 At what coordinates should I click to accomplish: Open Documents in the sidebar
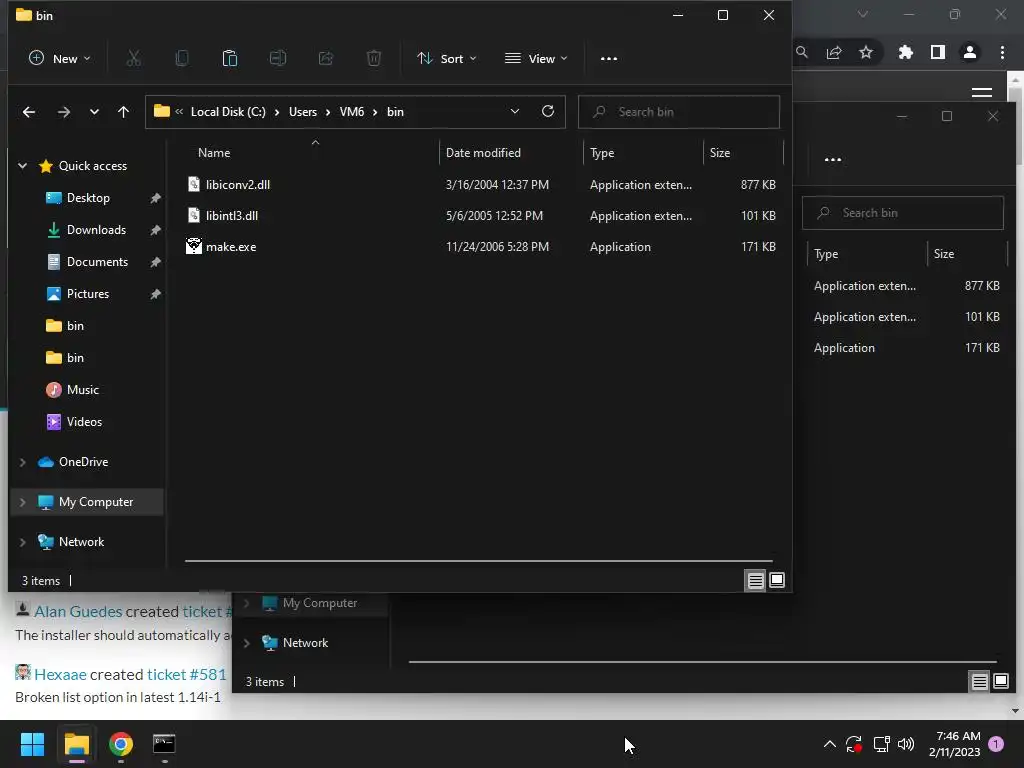pyautogui.click(x=97, y=262)
